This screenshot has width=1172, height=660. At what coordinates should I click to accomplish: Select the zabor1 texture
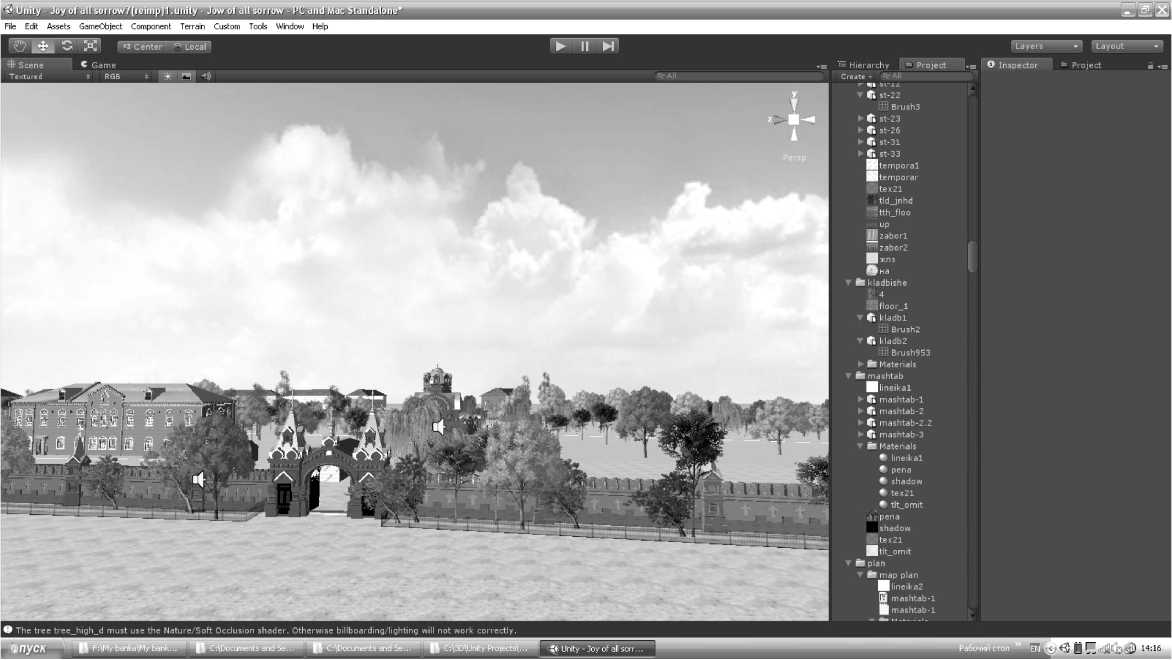(887, 235)
